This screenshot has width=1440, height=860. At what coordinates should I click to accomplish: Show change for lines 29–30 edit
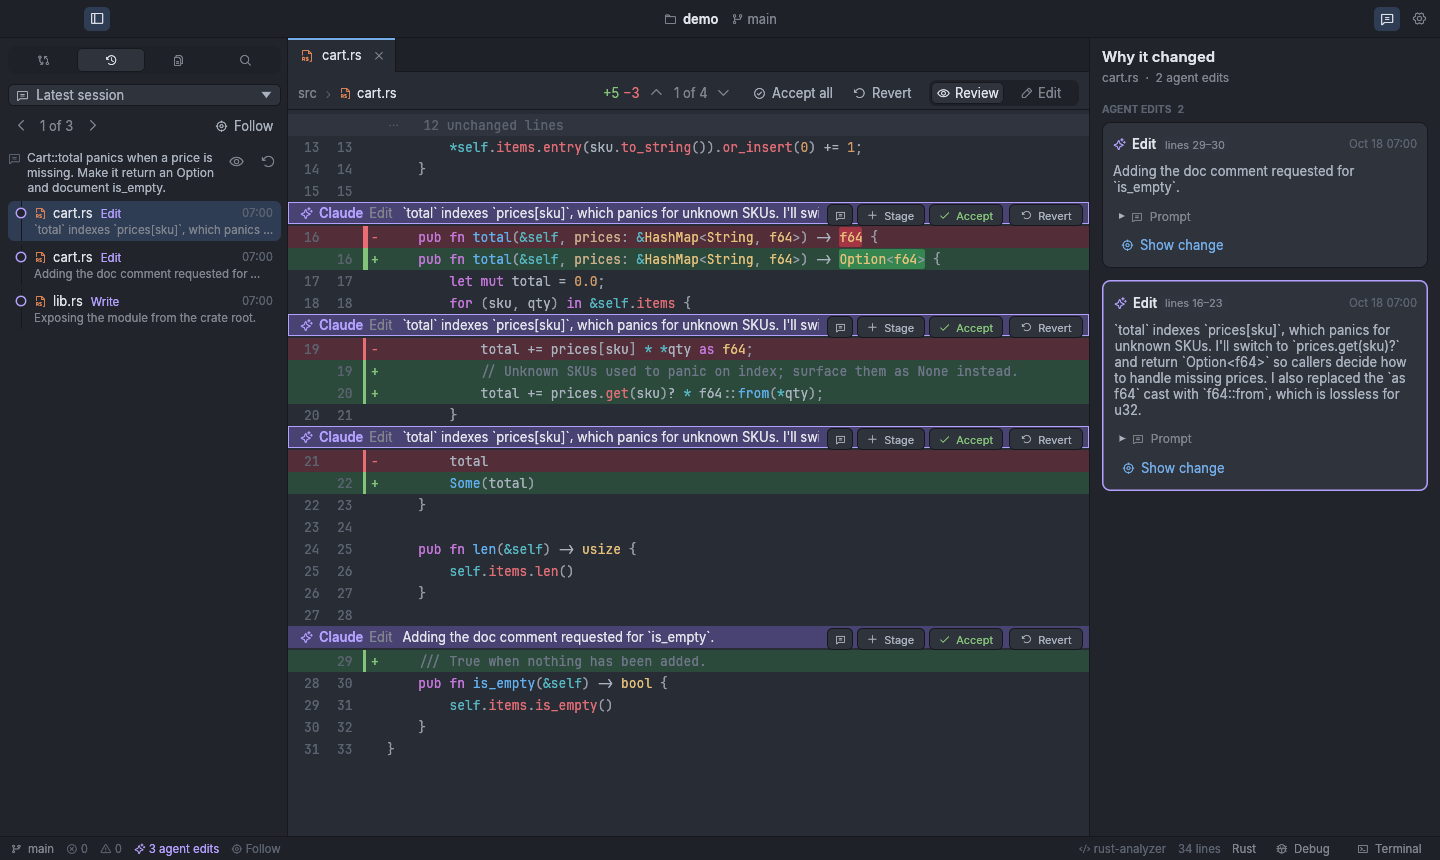[x=1172, y=245]
